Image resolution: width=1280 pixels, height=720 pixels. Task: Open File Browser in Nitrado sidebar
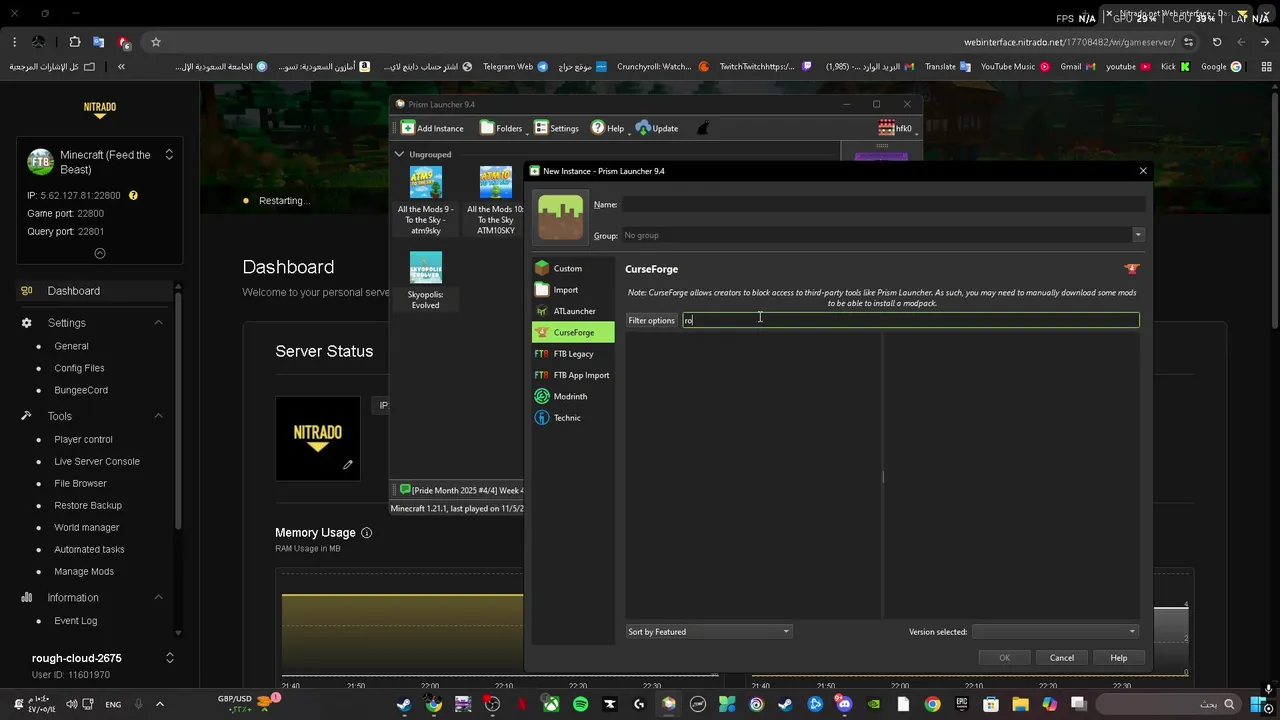click(x=80, y=483)
